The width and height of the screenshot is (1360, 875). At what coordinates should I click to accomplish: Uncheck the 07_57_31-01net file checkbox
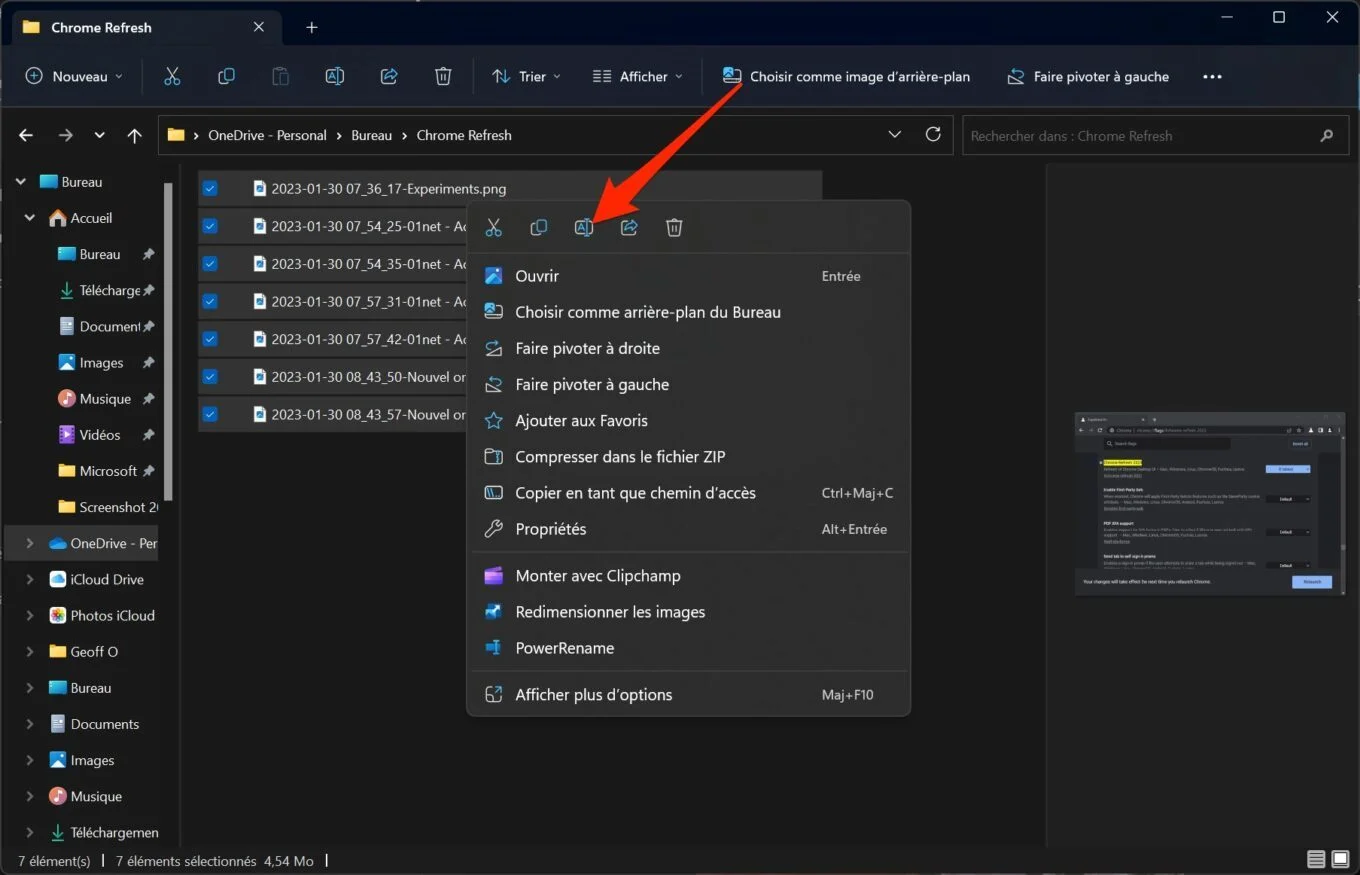210,301
